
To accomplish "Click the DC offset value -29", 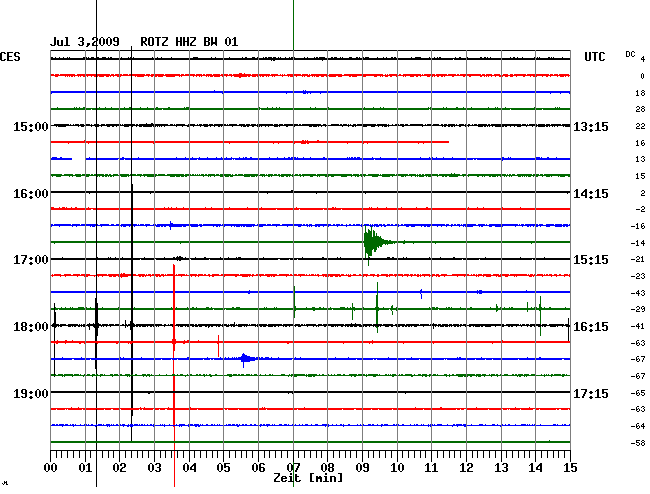I will (638, 309).
